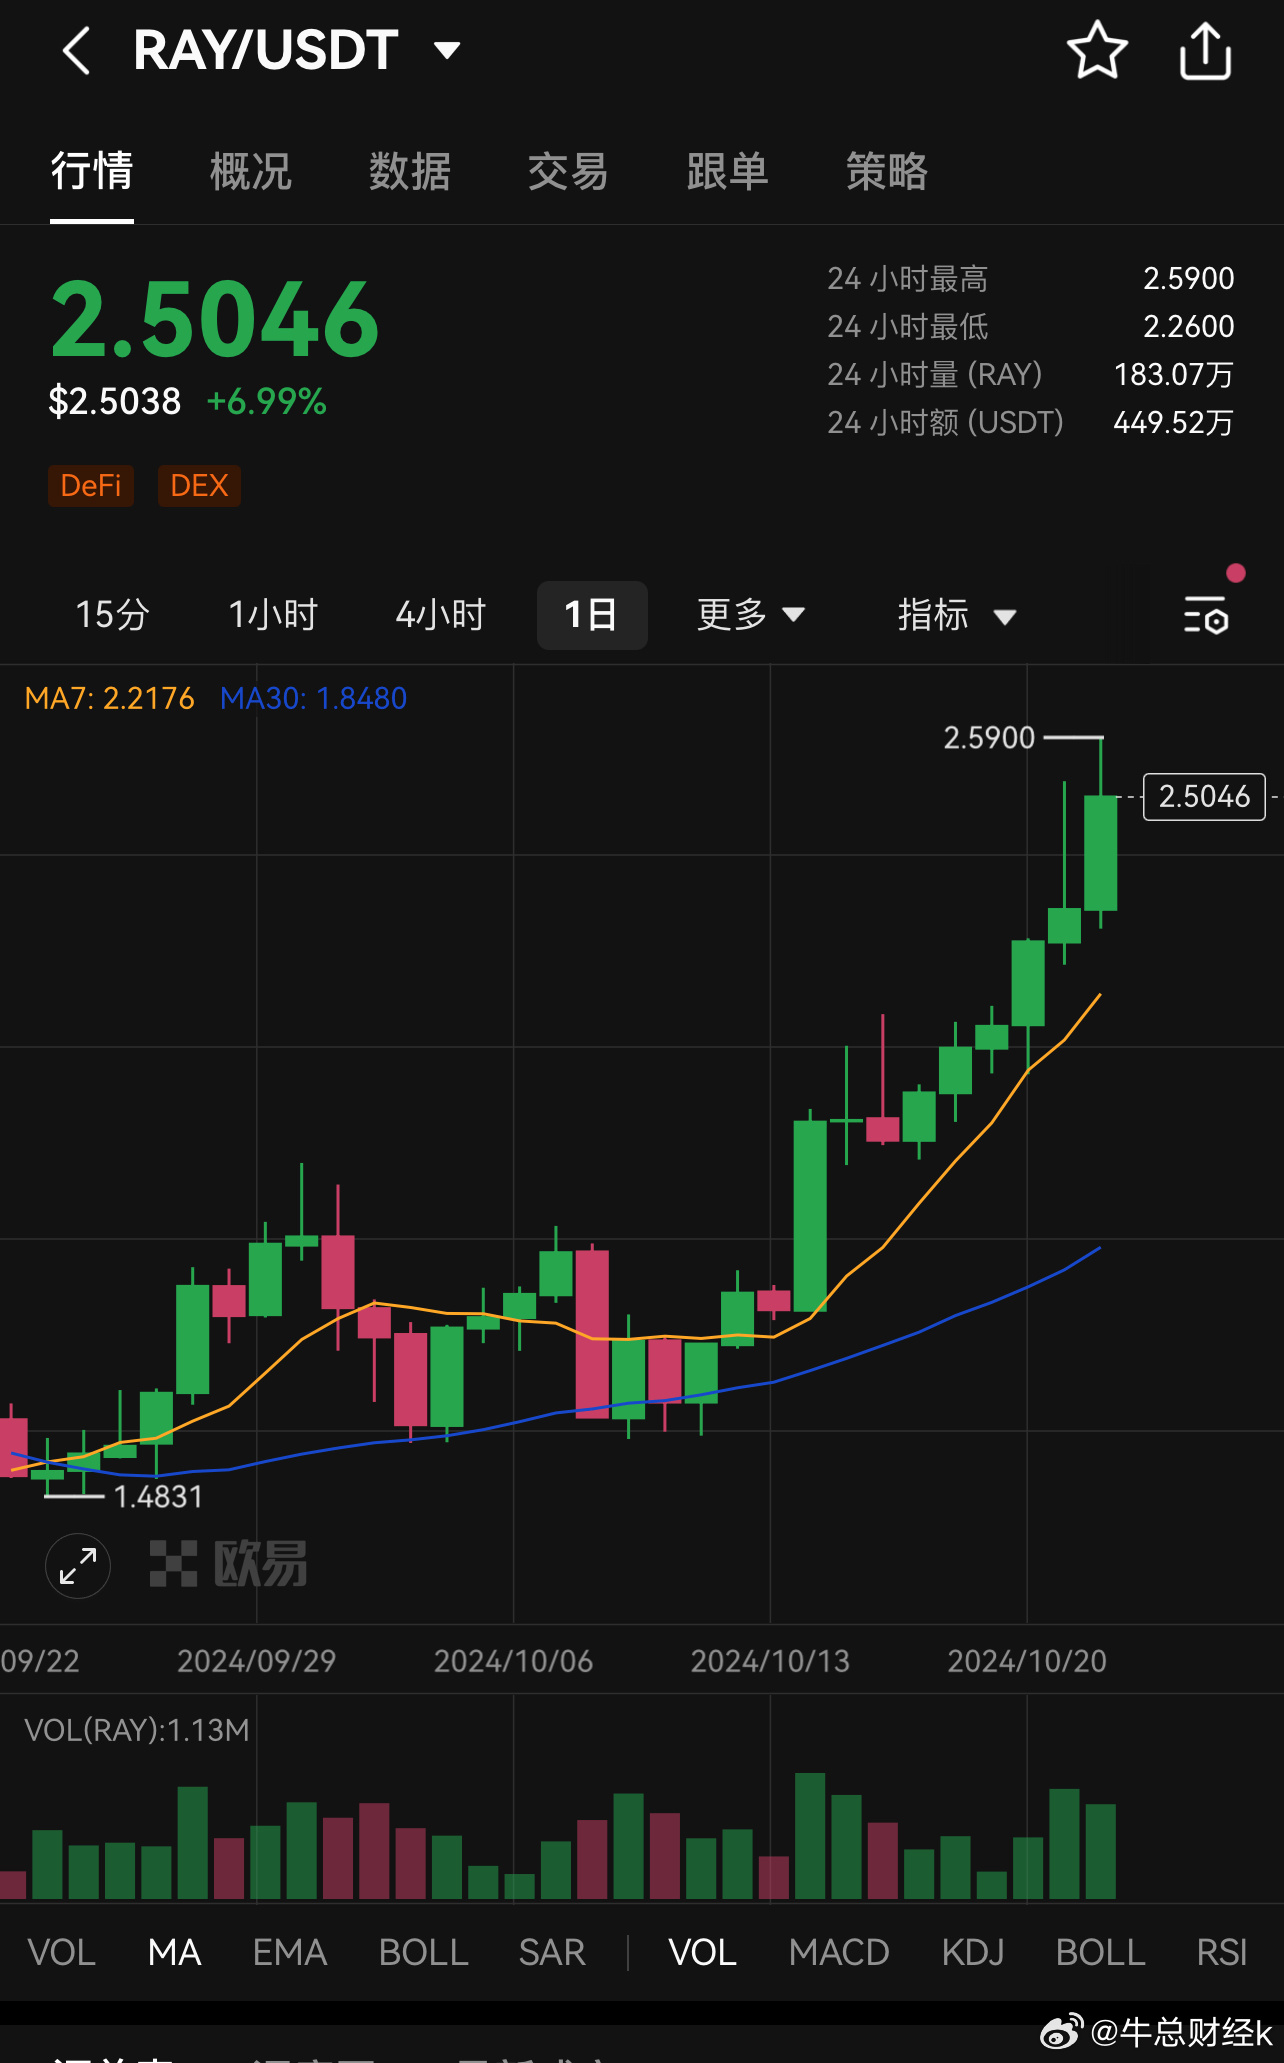This screenshot has width=1284, height=2063.
Task: Switch to the 概况 tab
Action: [250, 172]
